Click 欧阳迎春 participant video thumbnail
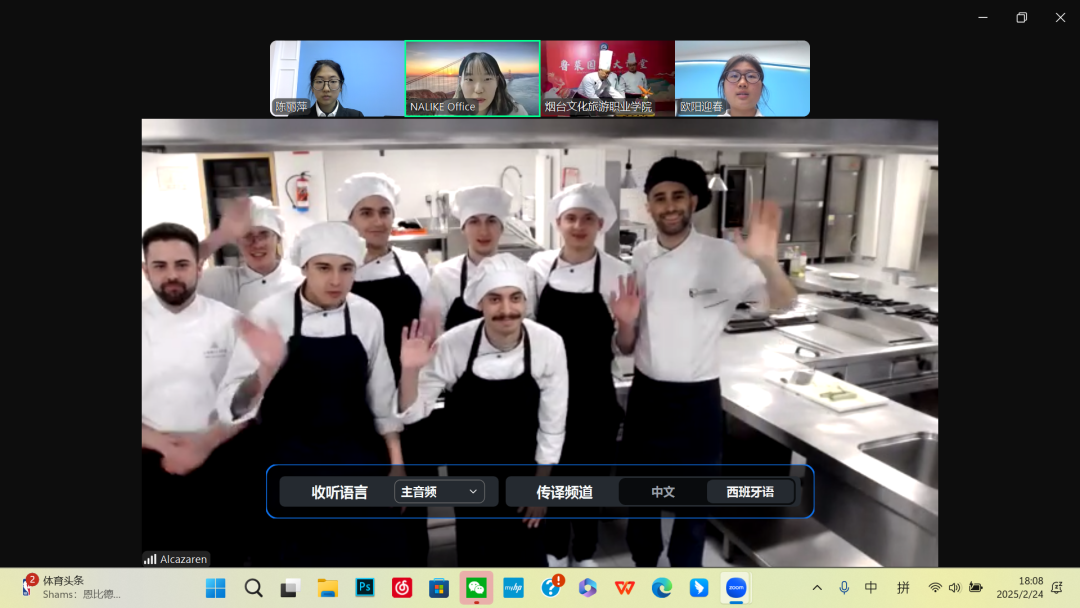Viewport: 1080px width, 608px height. click(742, 78)
